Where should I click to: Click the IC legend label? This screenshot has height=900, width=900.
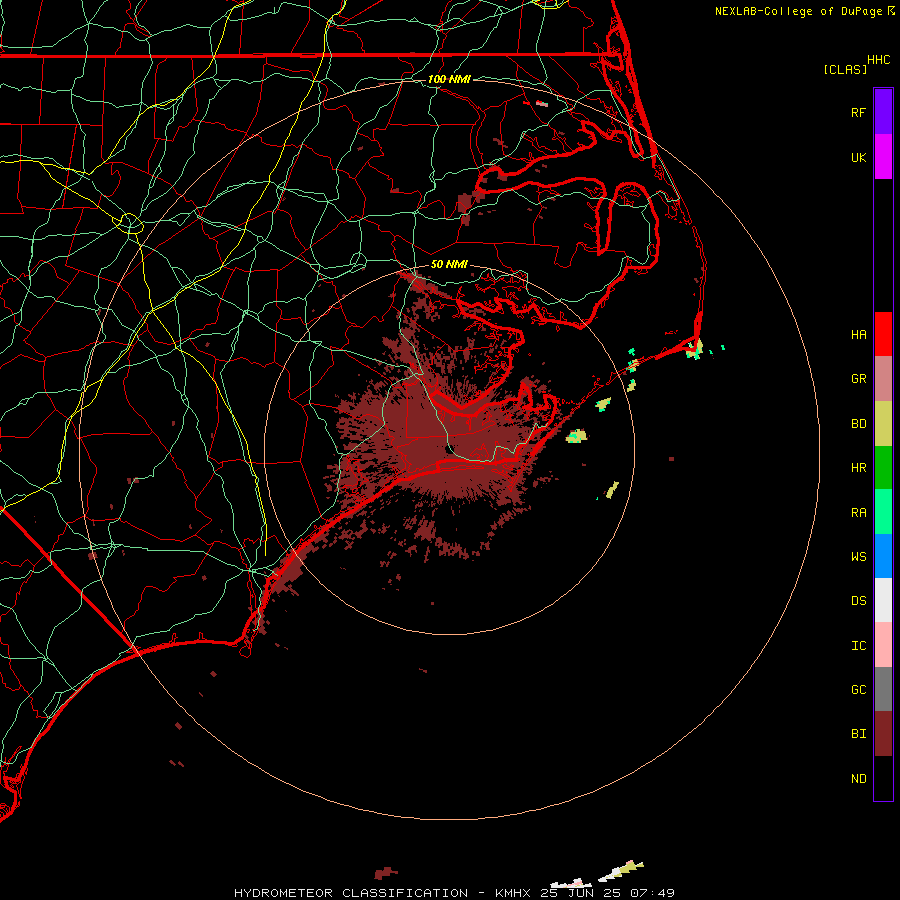(x=858, y=646)
